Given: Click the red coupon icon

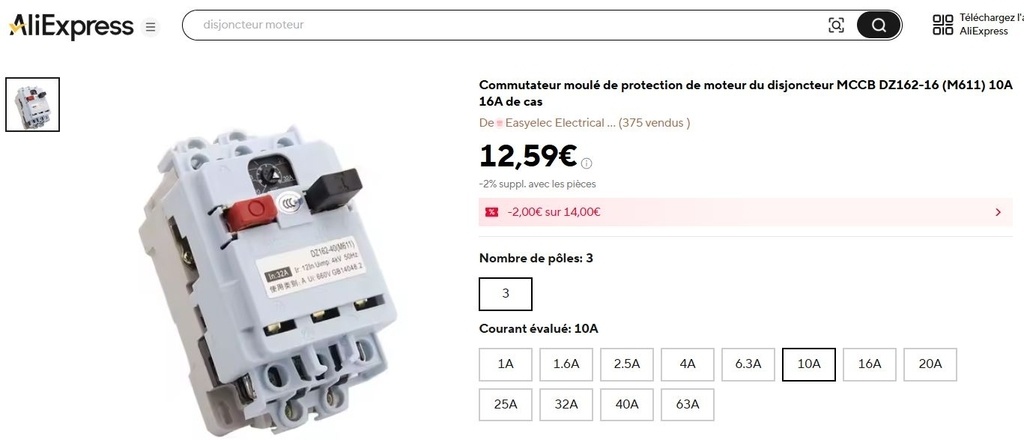Looking at the screenshot, I should click(x=491, y=212).
